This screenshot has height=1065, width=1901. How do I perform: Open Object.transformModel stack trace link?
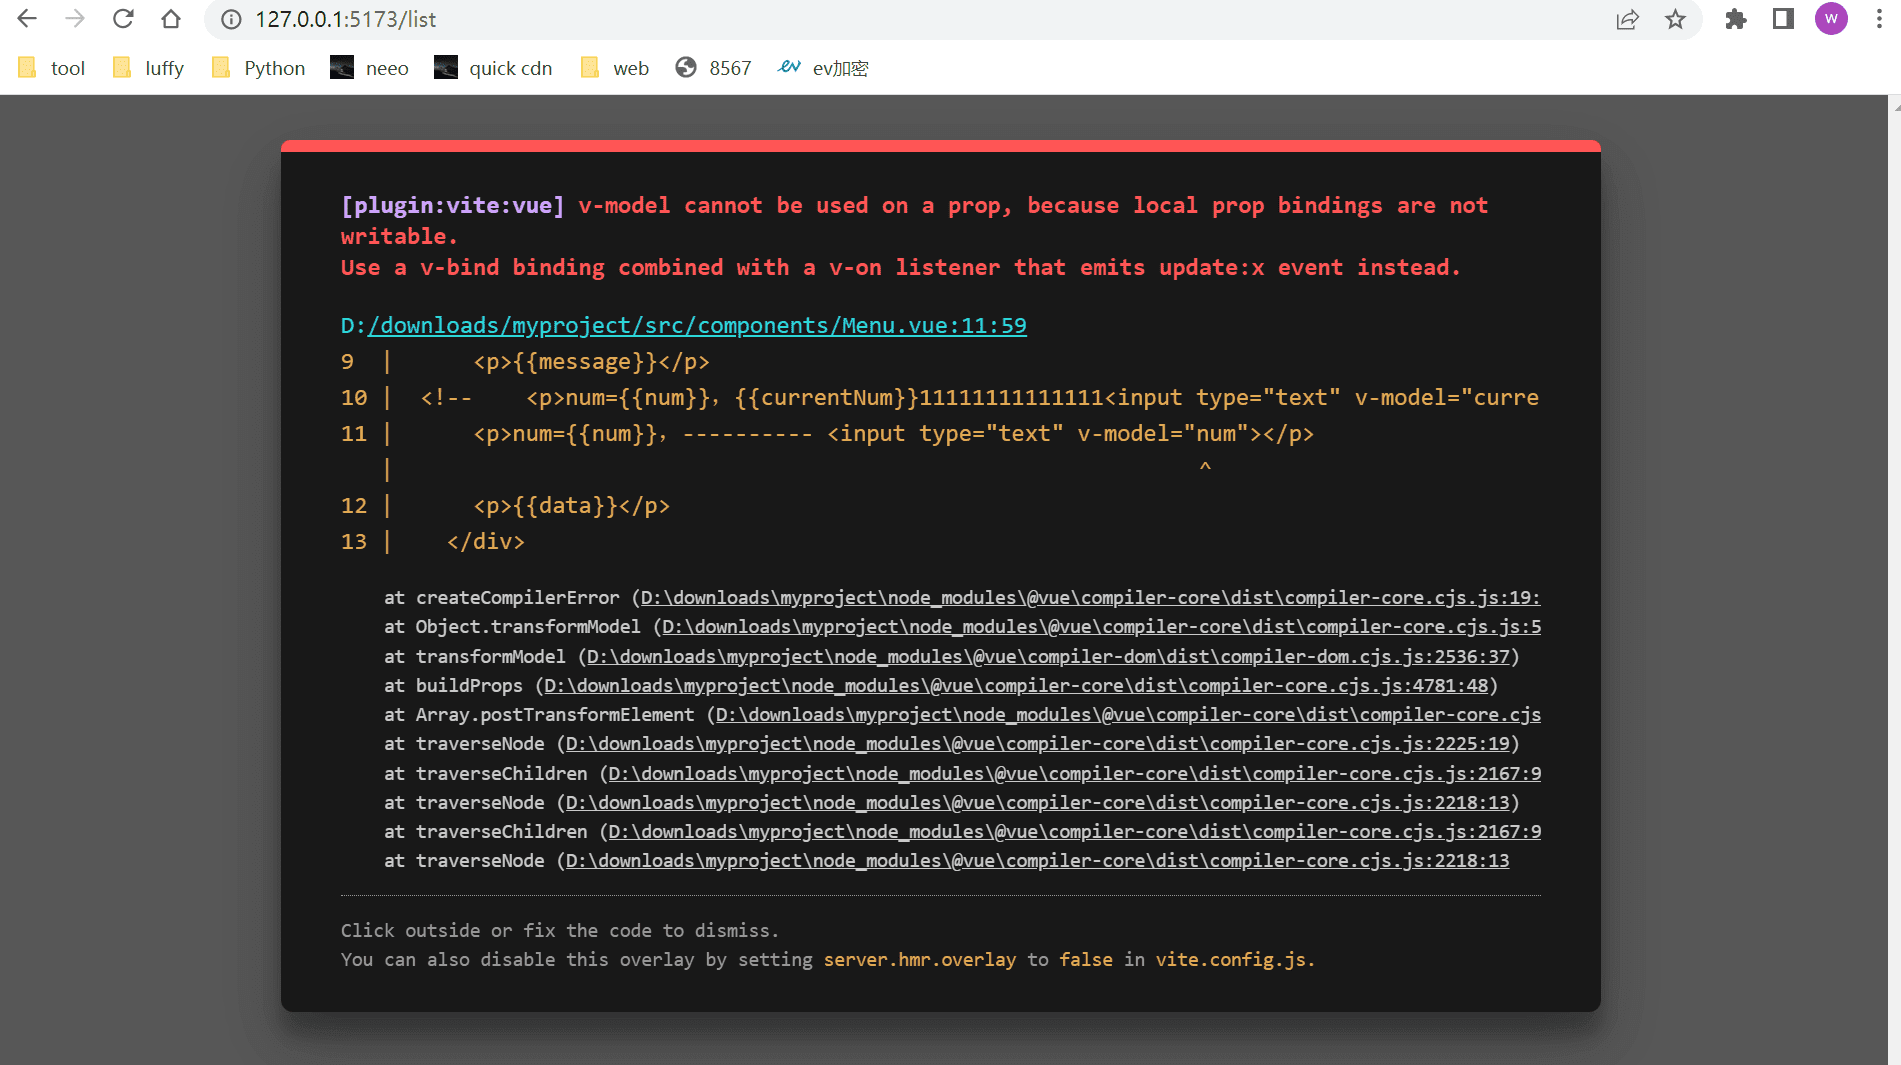point(1101,627)
